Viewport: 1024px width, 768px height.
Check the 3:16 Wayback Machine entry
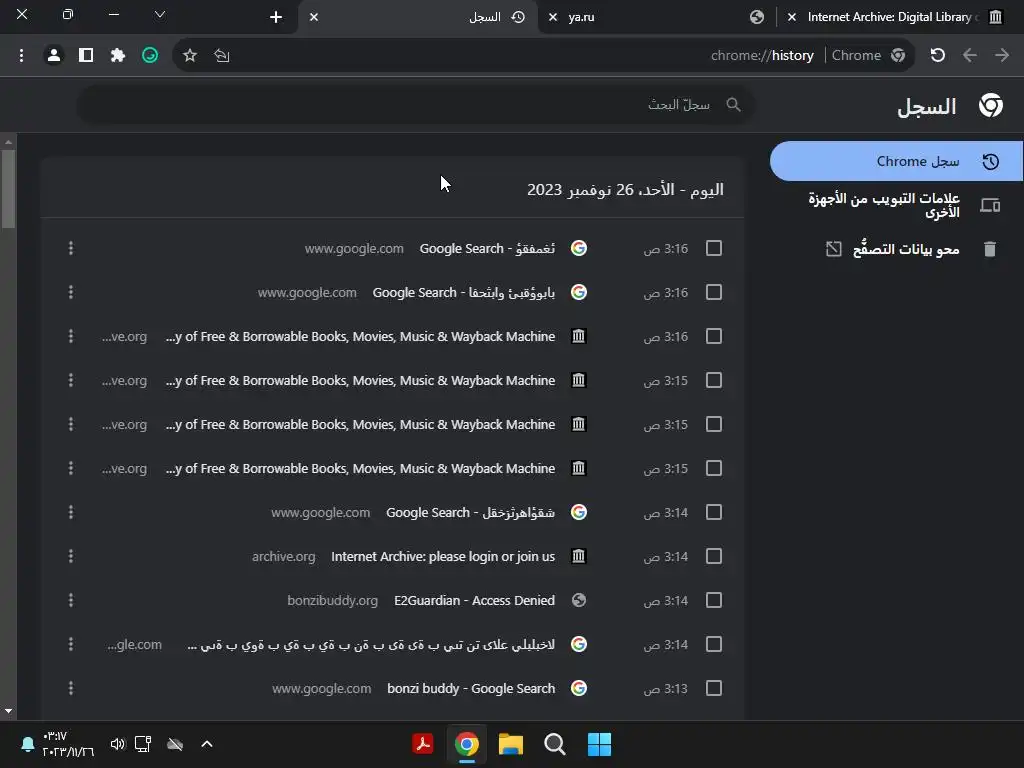[x=714, y=336]
